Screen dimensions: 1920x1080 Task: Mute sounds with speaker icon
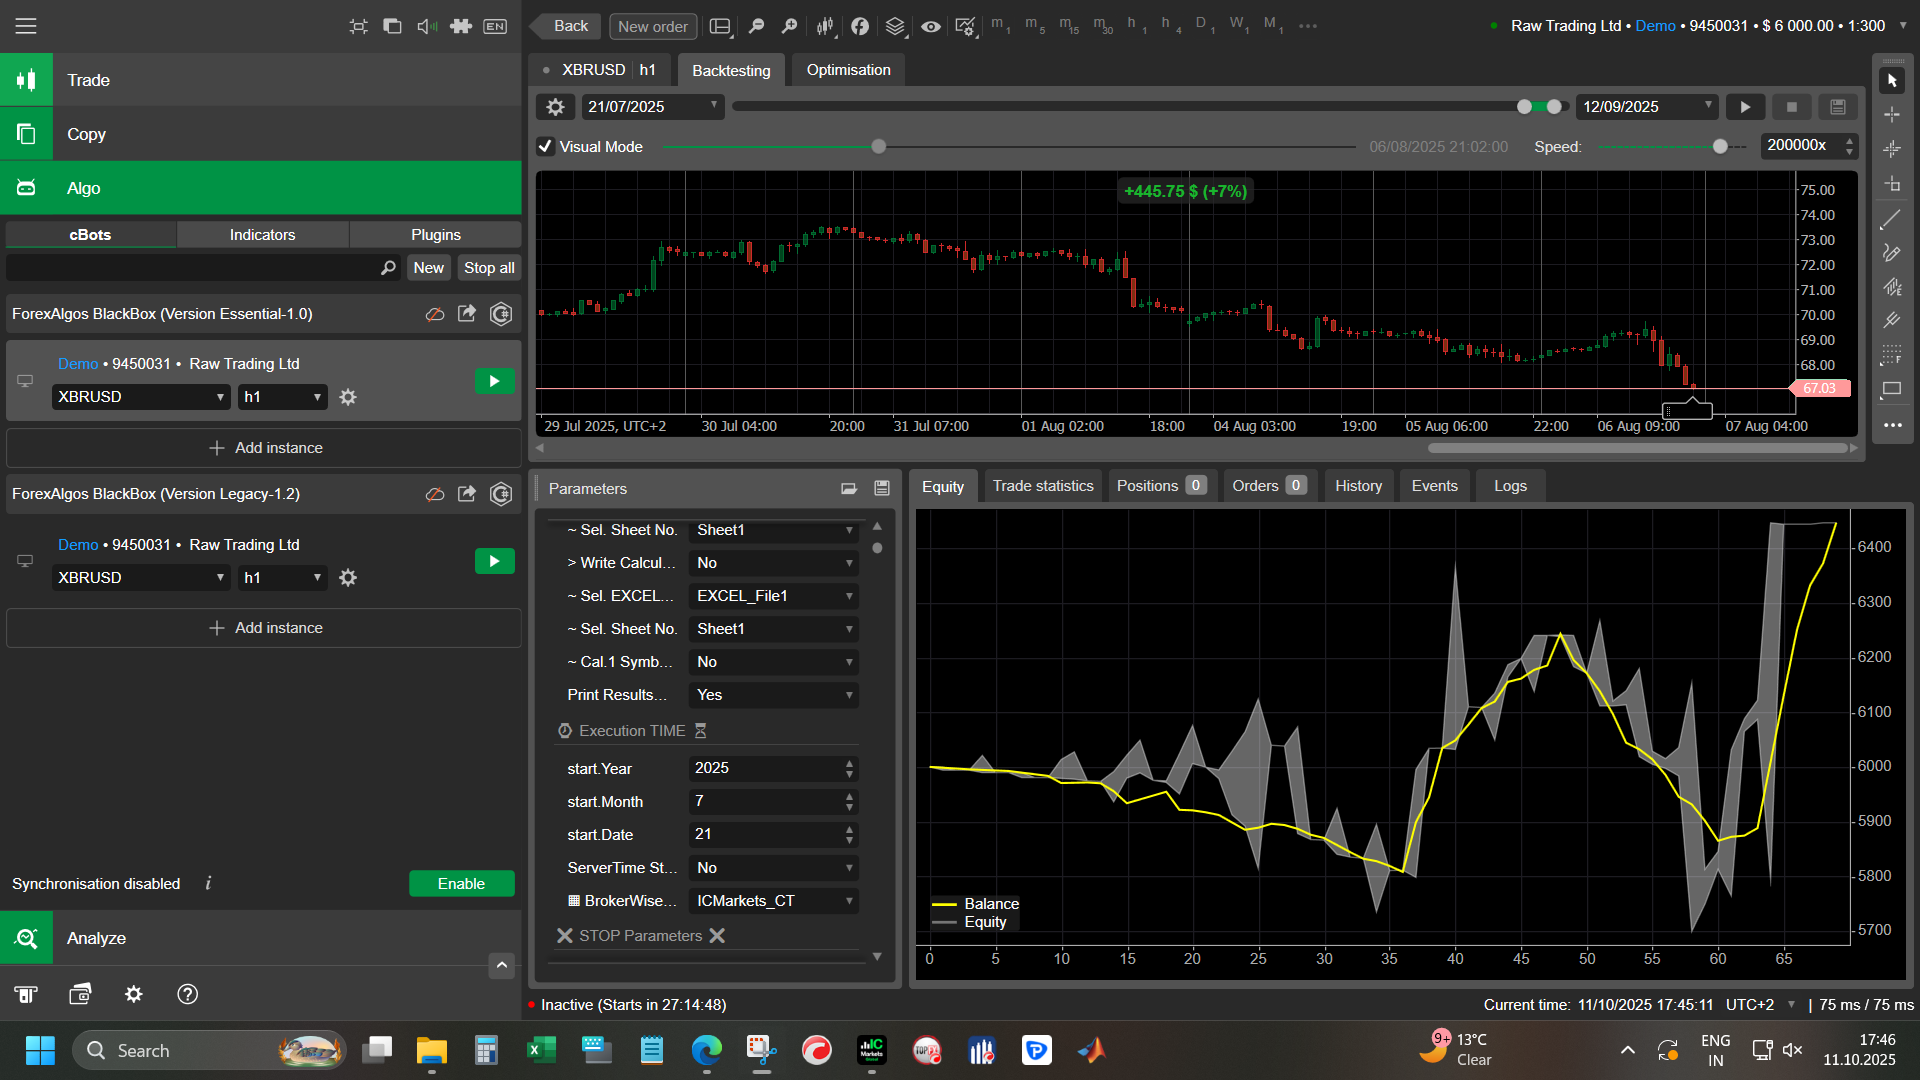[426, 26]
